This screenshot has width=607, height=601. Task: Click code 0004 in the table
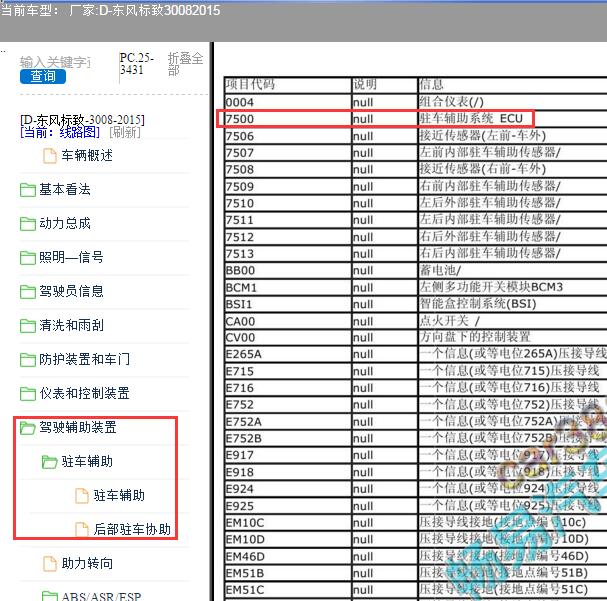click(x=240, y=103)
